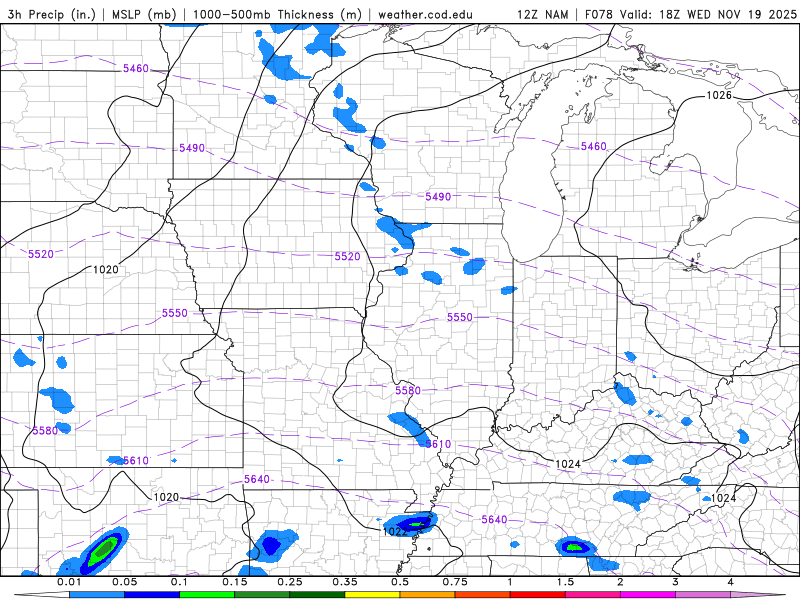800x600 pixels.
Task: Click the 0.5 legend value
Action: tap(400, 582)
